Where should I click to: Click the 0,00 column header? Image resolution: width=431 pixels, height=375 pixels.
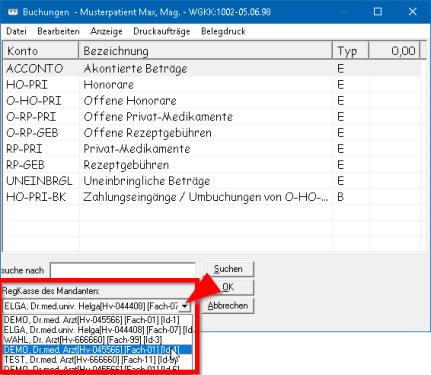(x=394, y=51)
